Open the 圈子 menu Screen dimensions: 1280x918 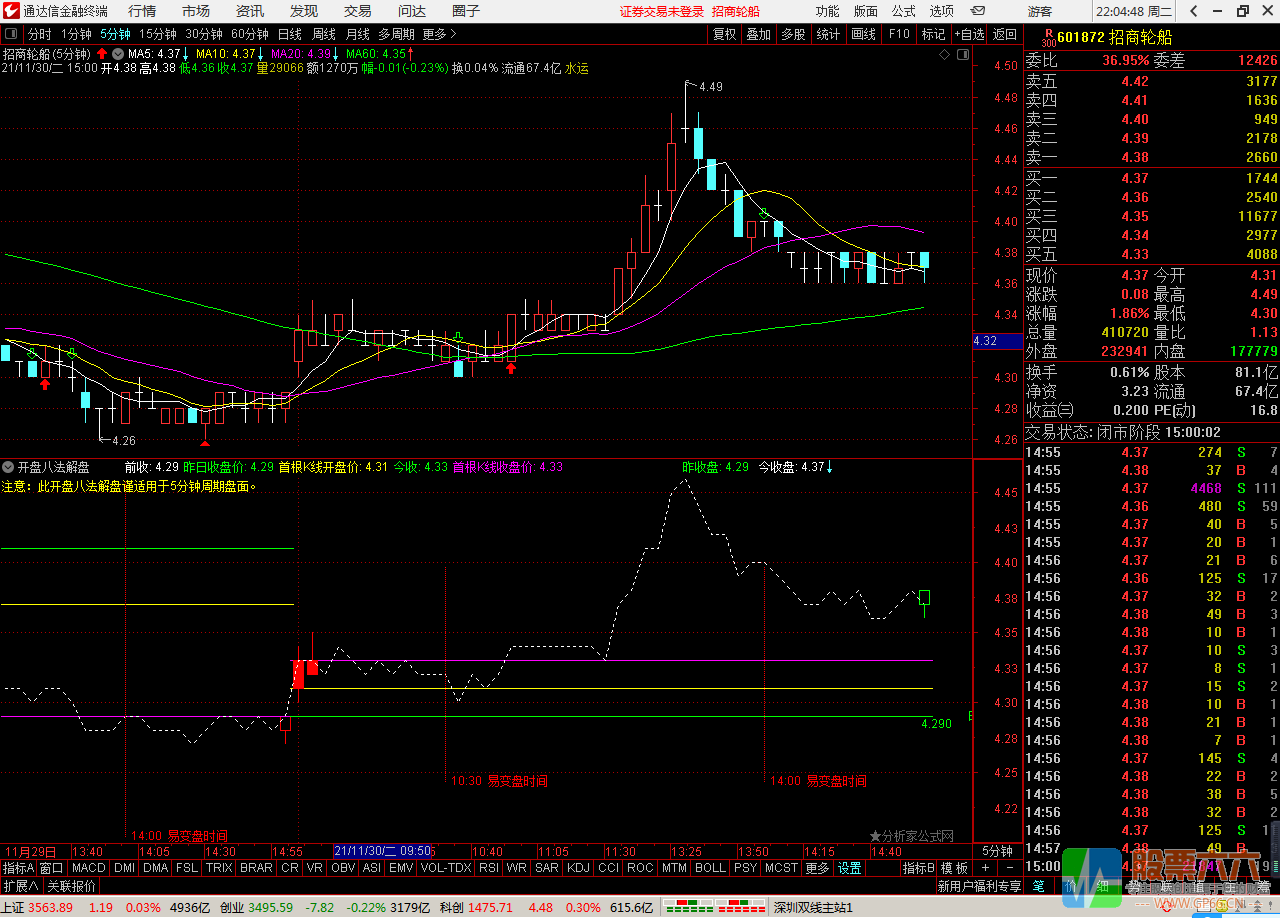(466, 11)
